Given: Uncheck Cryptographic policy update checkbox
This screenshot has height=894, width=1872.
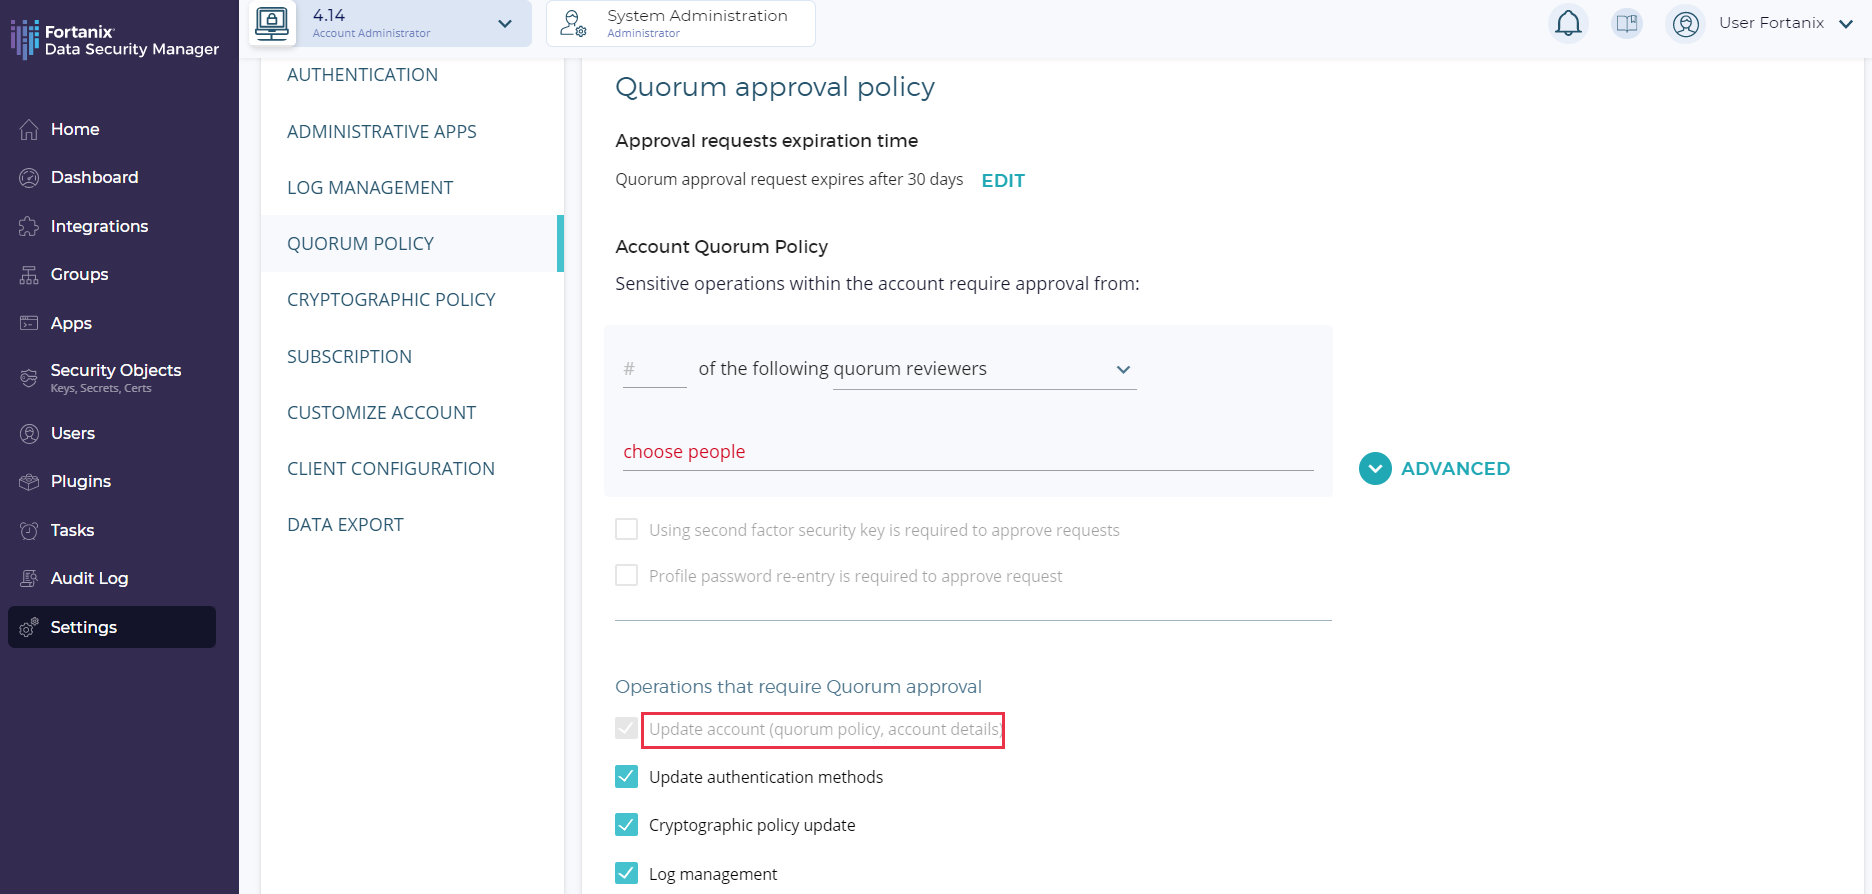Looking at the screenshot, I should [627, 825].
